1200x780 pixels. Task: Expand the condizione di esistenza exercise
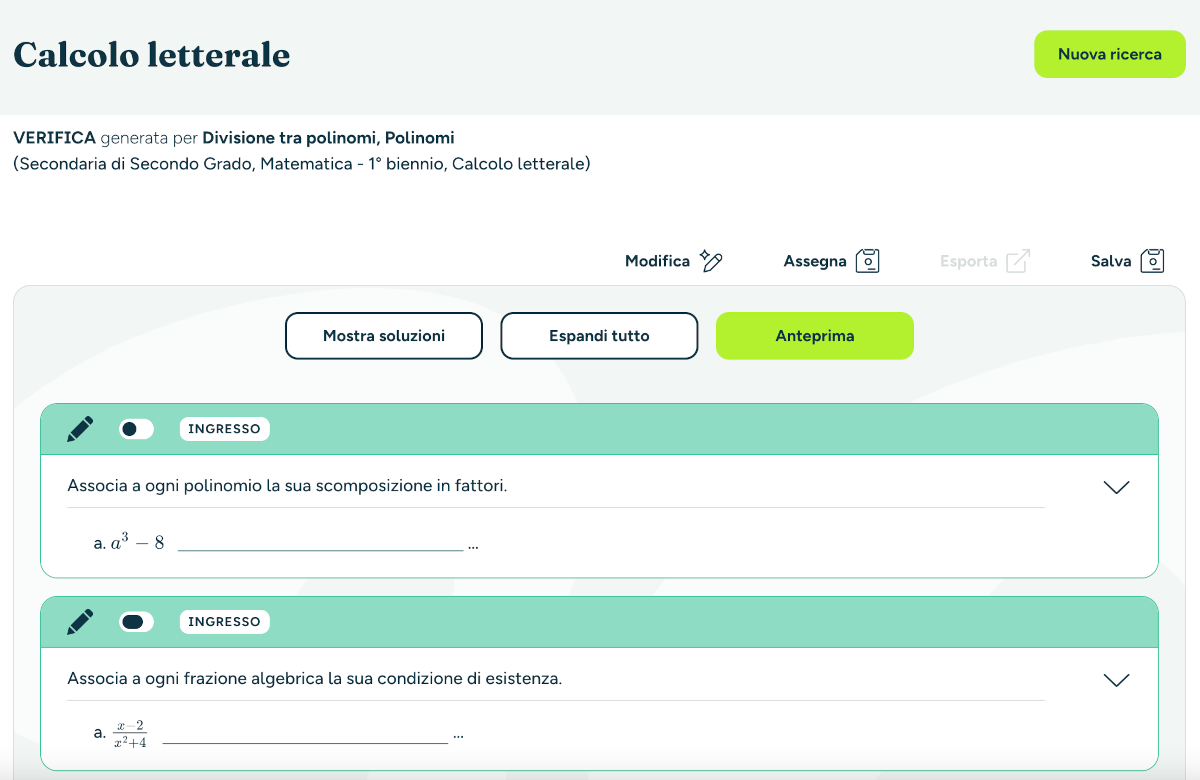point(1116,680)
